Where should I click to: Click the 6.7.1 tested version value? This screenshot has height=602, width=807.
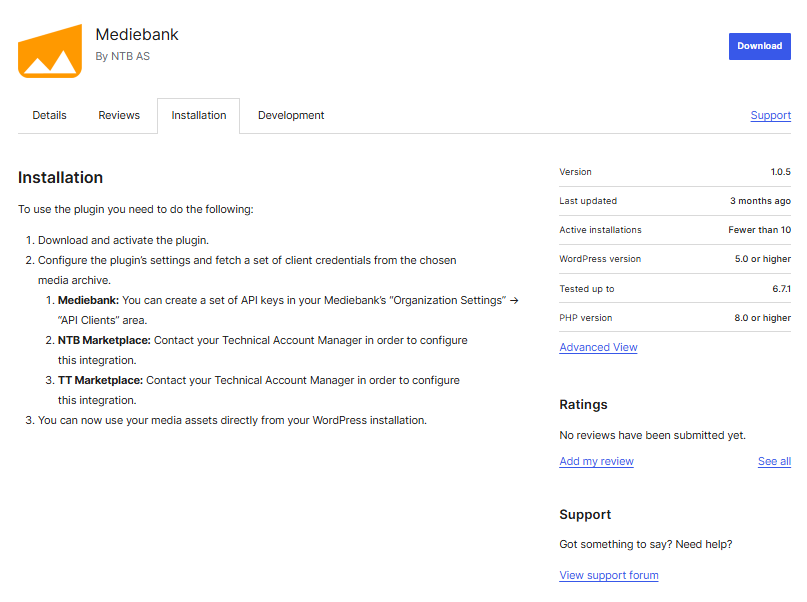pyautogui.click(x=781, y=289)
